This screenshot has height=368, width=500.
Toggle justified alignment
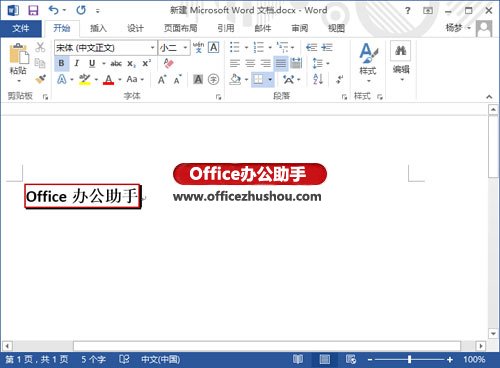(281, 63)
